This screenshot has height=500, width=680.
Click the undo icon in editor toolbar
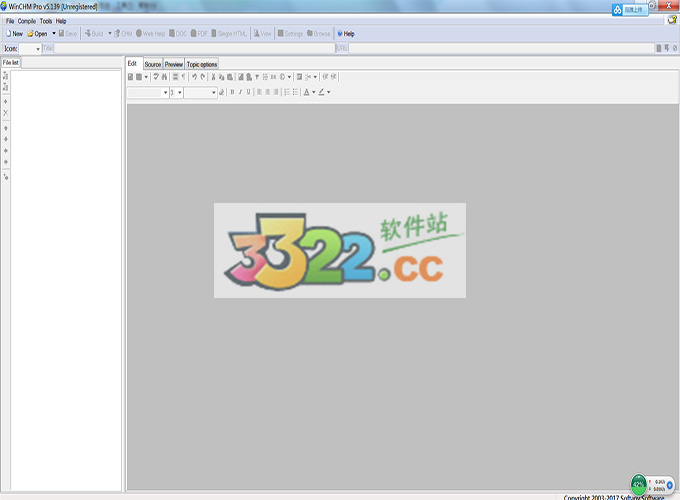point(194,77)
